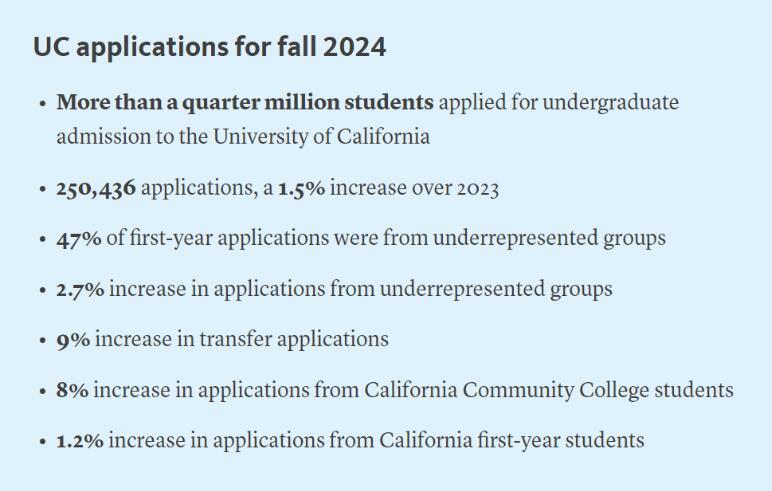The width and height of the screenshot is (772, 491).
Task: Click the 8% community college figure
Action: coord(73,391)
